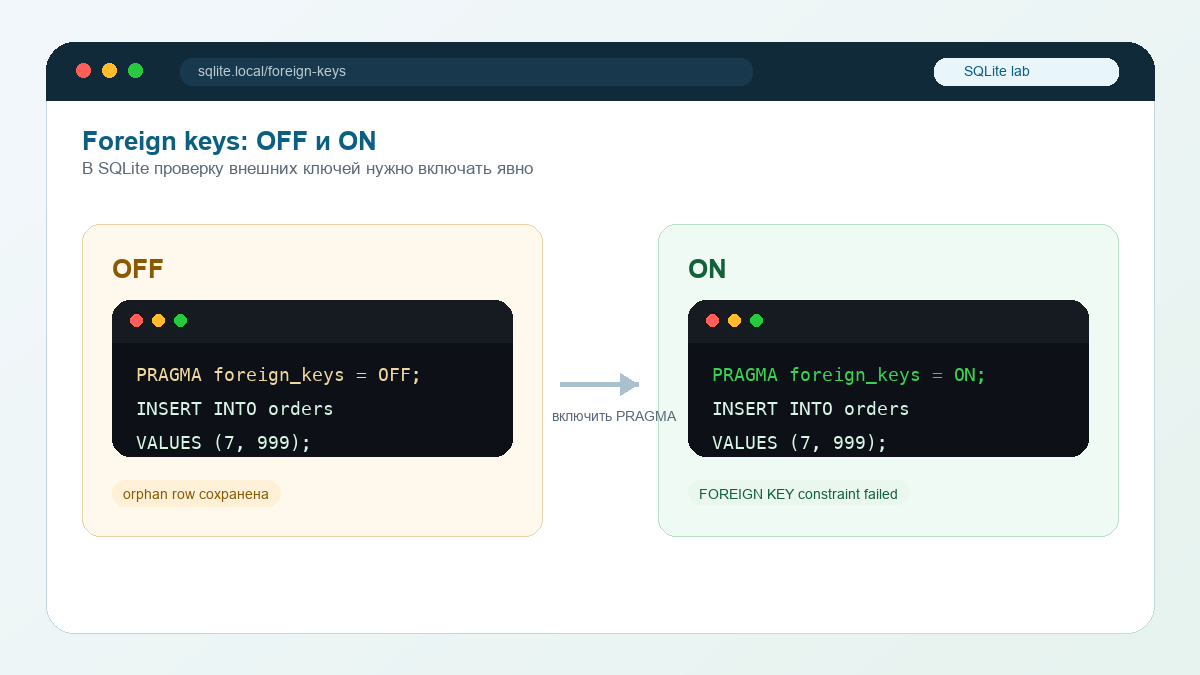Click INSERT INTO orders in ON terminal

[811, 409]
